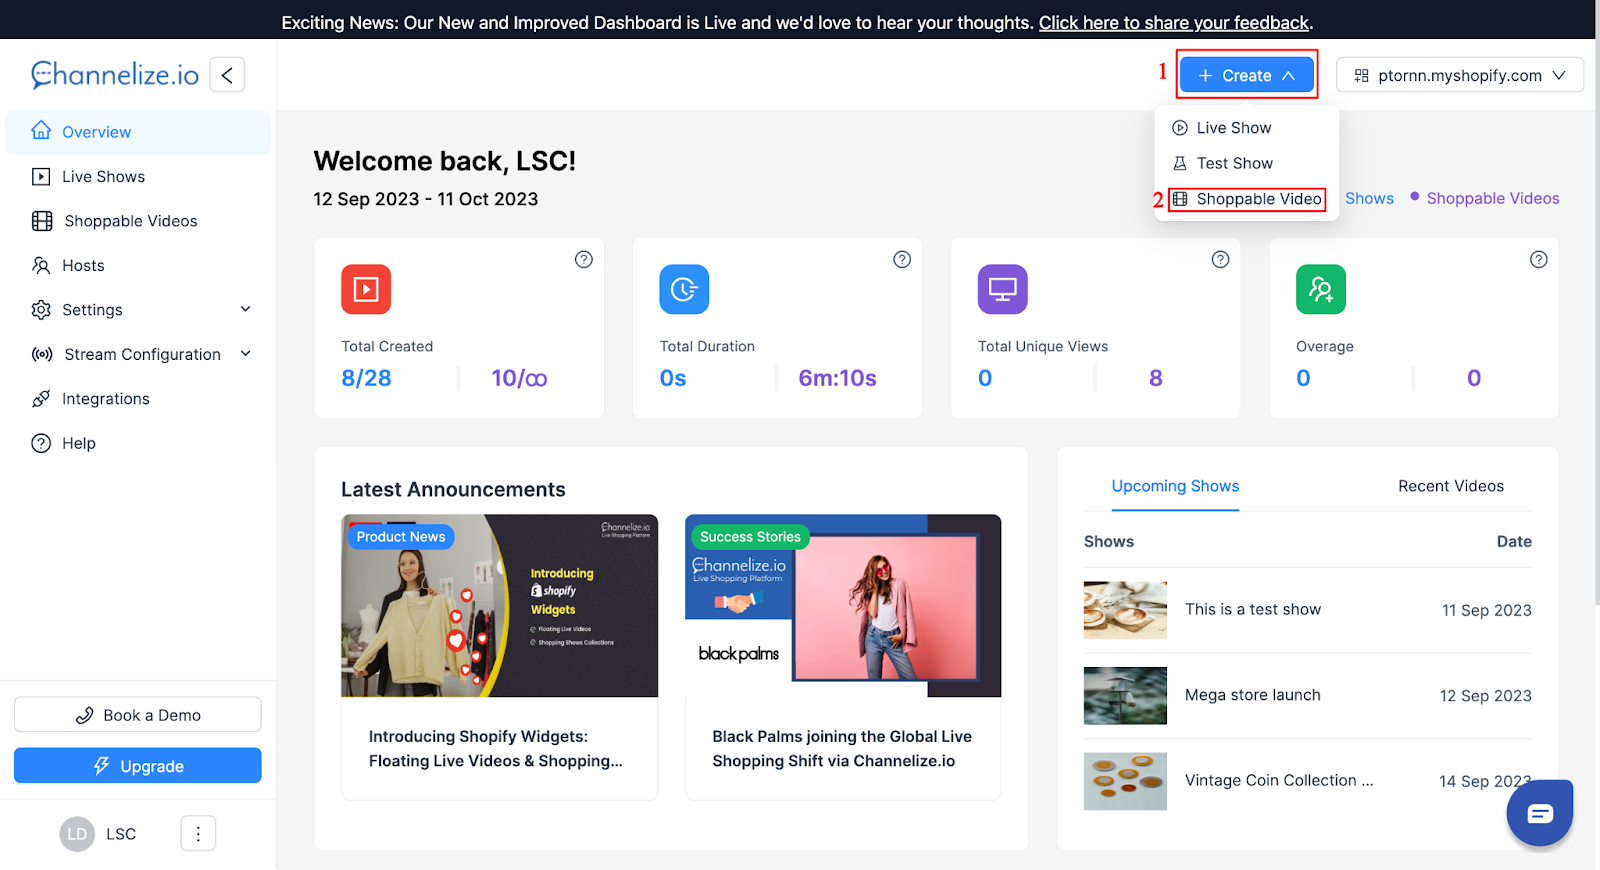Open the help tooltip on Total Created card
The height and width of the screenshot is (870, 1600).
click(x=584, y=259)
